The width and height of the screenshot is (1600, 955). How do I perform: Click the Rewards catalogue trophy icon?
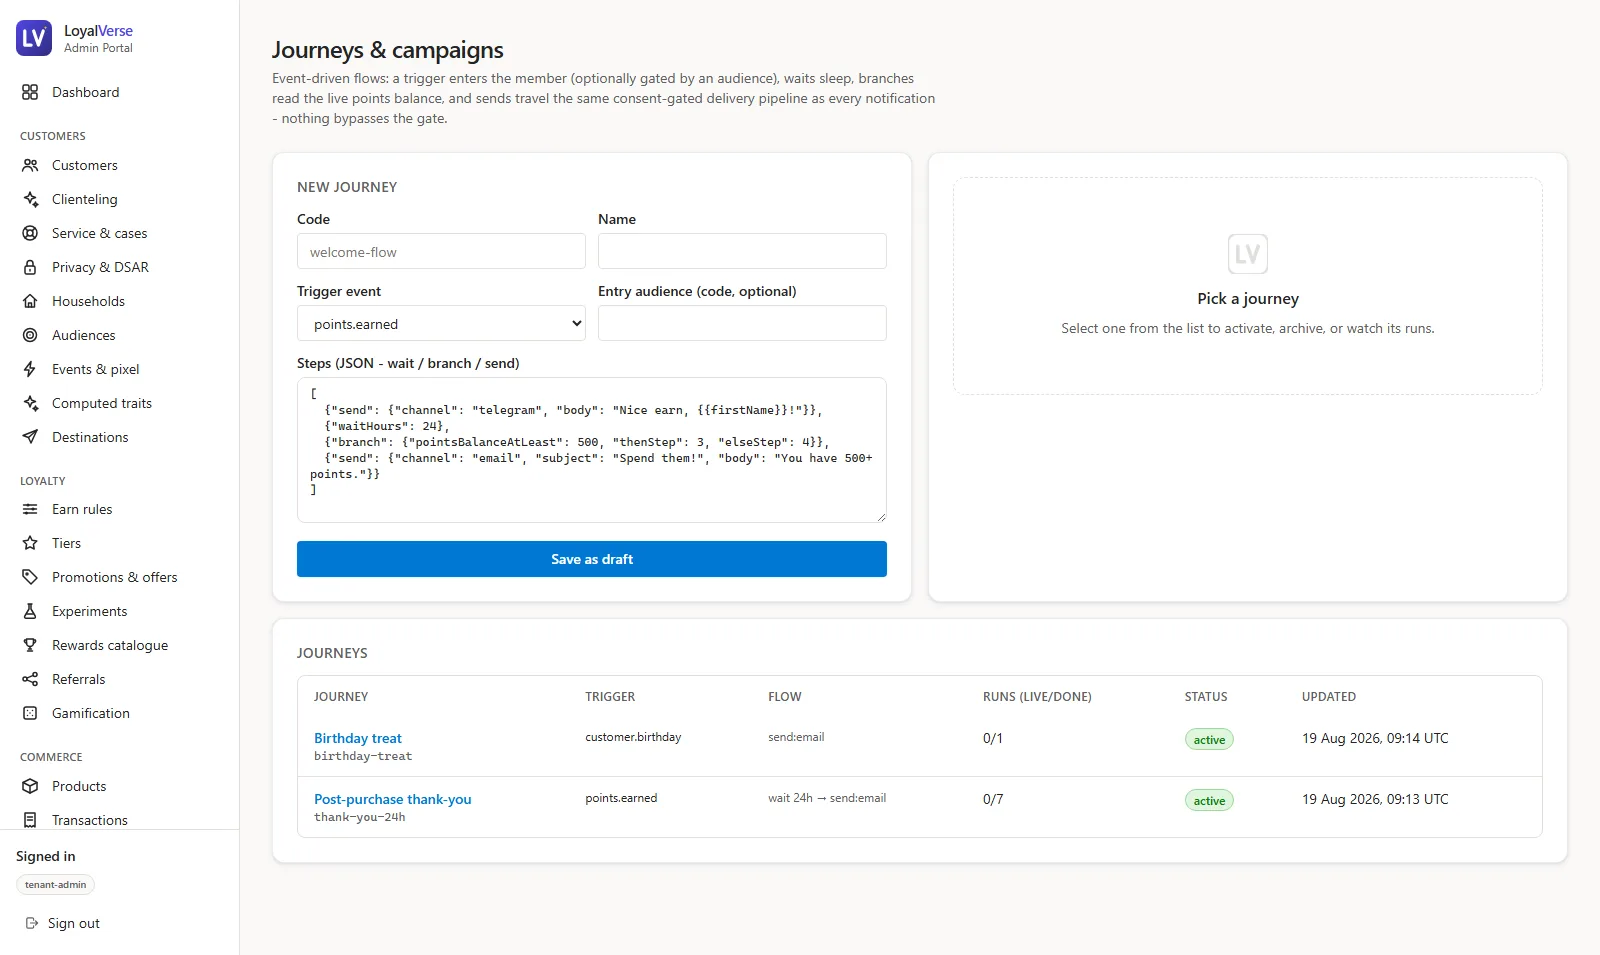pyautogui.click(x=30, y=645)
